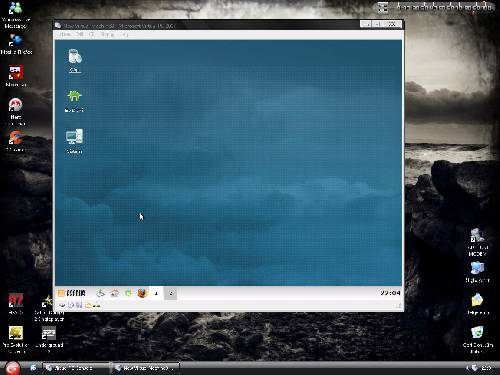This screenshot has height=375, width=500.
Task: Click the floppy disk status icon in VM bottom bar
Action: click(x=79, y=305)
